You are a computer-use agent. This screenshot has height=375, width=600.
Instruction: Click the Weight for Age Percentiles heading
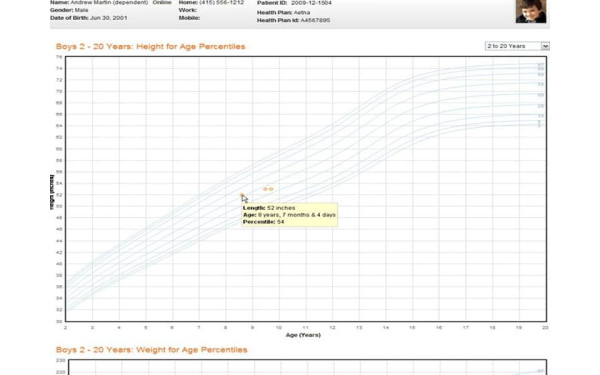[152, 350]
